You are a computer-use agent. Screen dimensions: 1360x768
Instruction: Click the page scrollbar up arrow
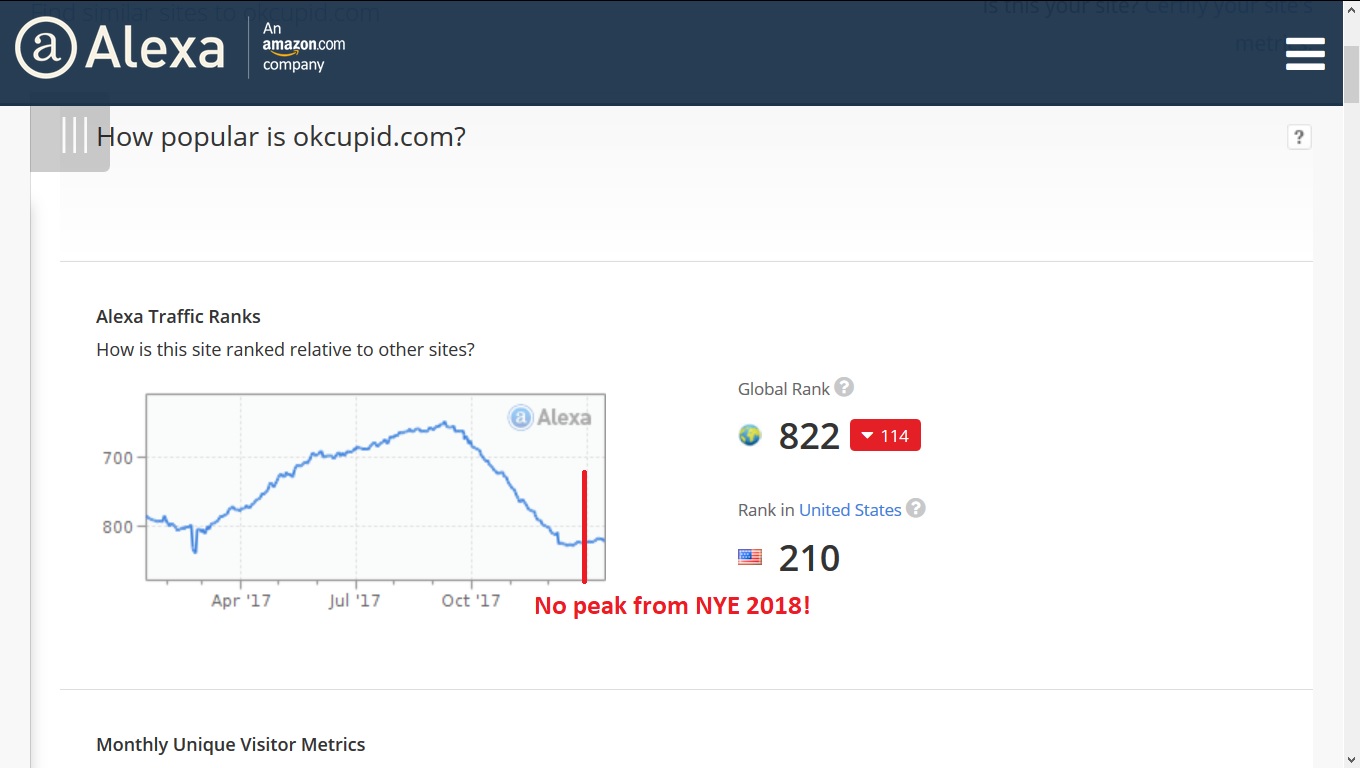tap(1351, 9)
